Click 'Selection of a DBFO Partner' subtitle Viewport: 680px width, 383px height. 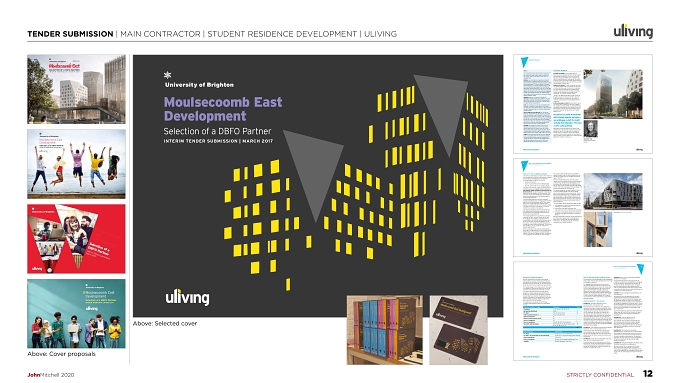[217, 131]
